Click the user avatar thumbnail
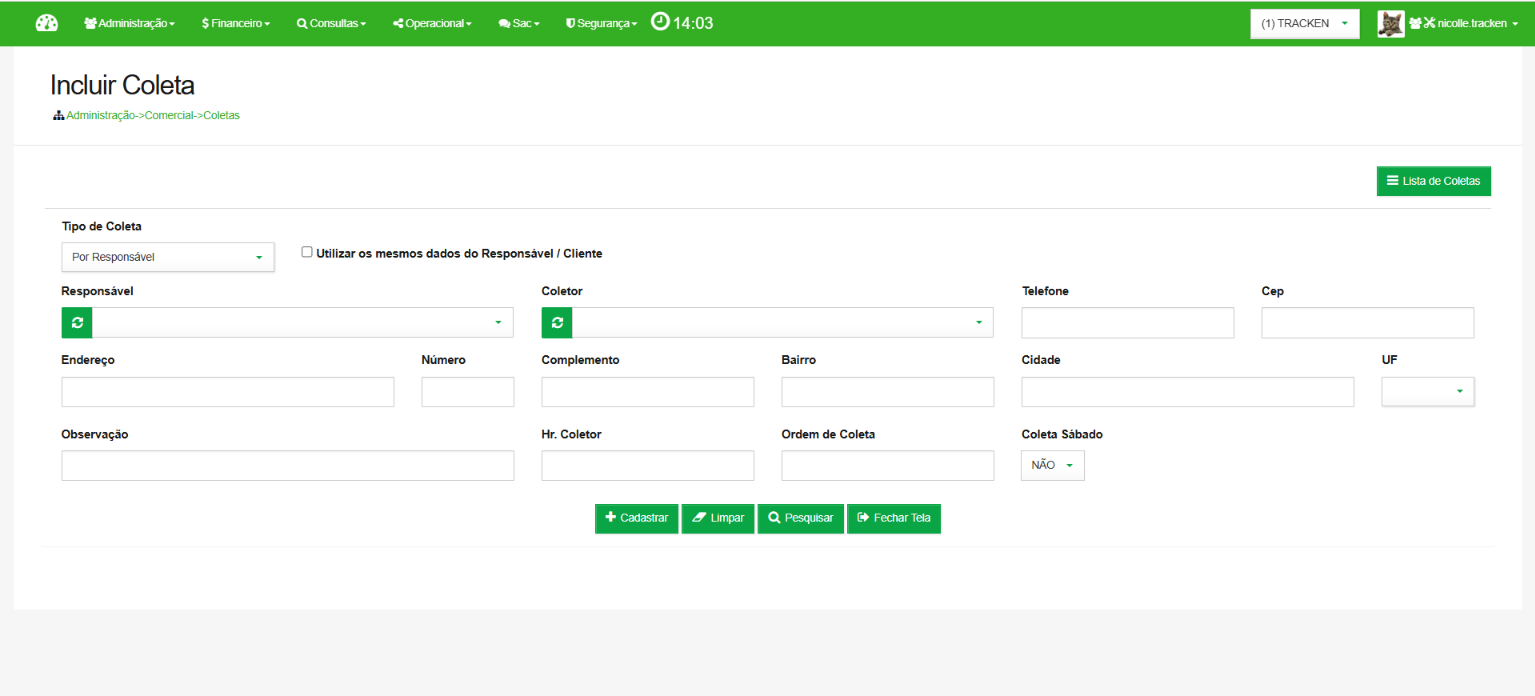 (1391, 24)
